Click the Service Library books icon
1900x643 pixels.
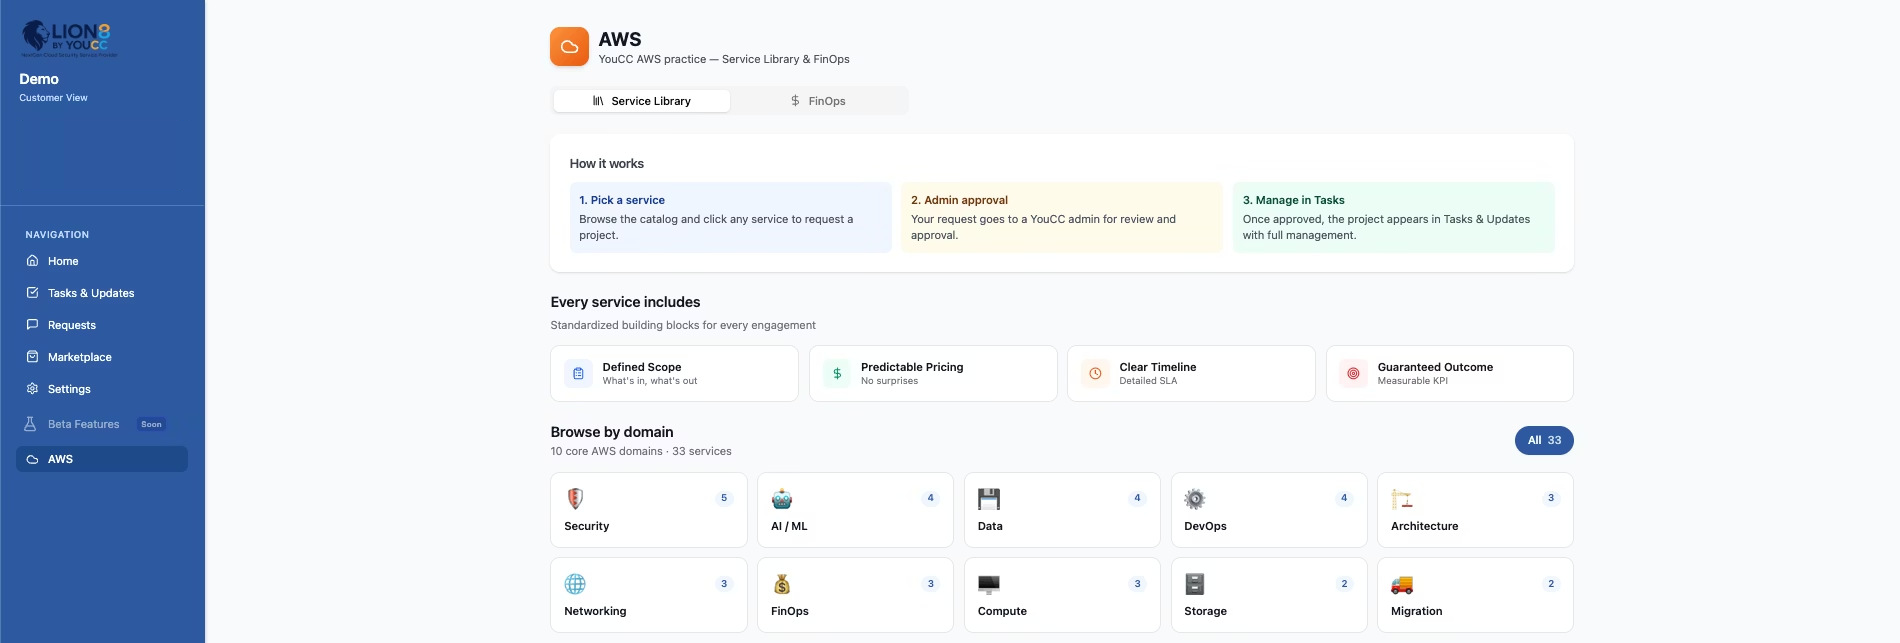tap(598, 101)
